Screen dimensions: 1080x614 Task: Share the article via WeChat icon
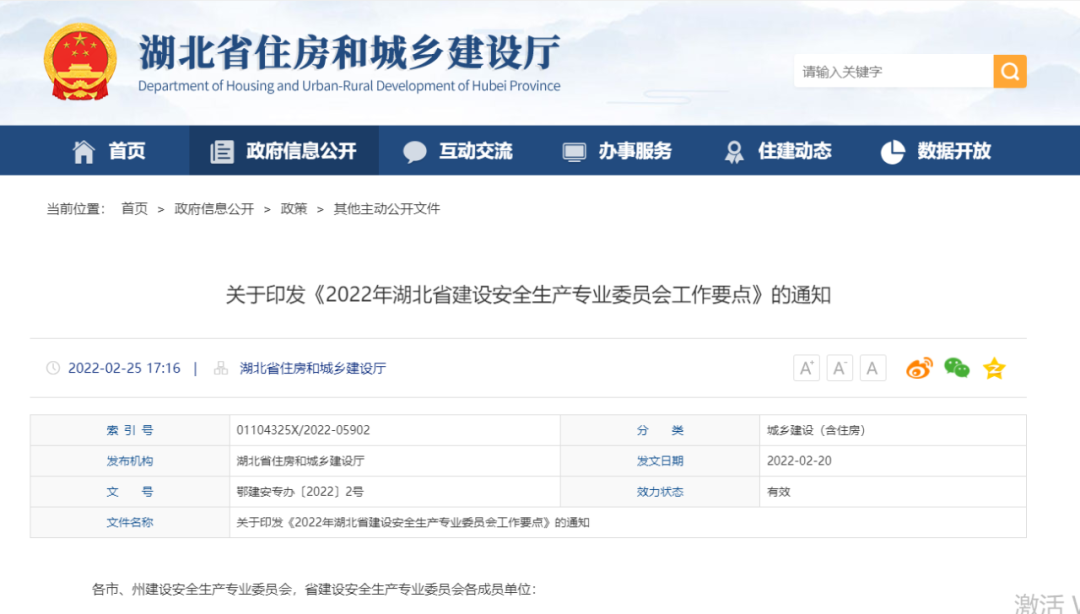956,368
